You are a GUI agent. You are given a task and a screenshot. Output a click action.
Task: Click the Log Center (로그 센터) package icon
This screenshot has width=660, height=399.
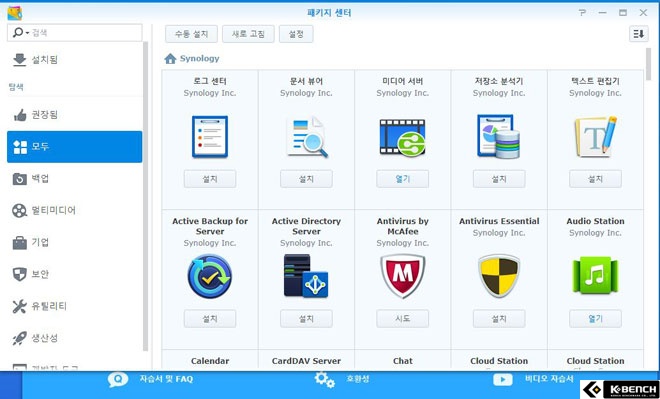[x=210, y=137]
